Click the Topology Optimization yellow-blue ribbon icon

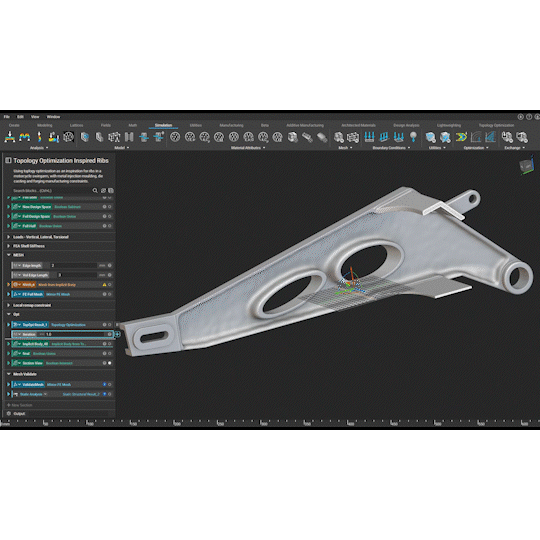click(x=461, y=137)
